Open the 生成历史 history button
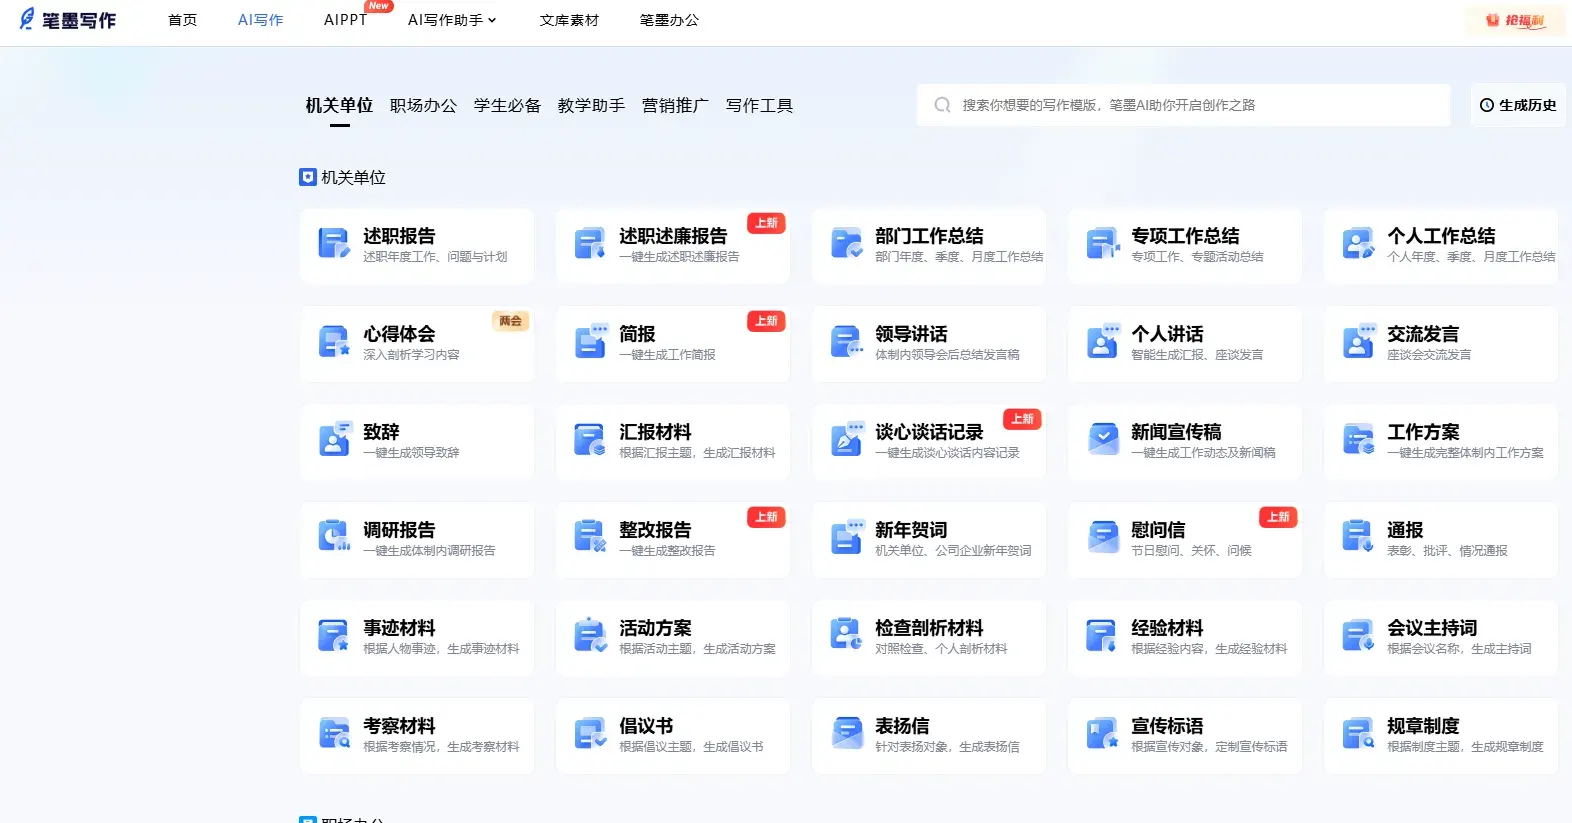Image resolution: width=1572 pixels, height=823 pixels. (x=1518, y=105)
